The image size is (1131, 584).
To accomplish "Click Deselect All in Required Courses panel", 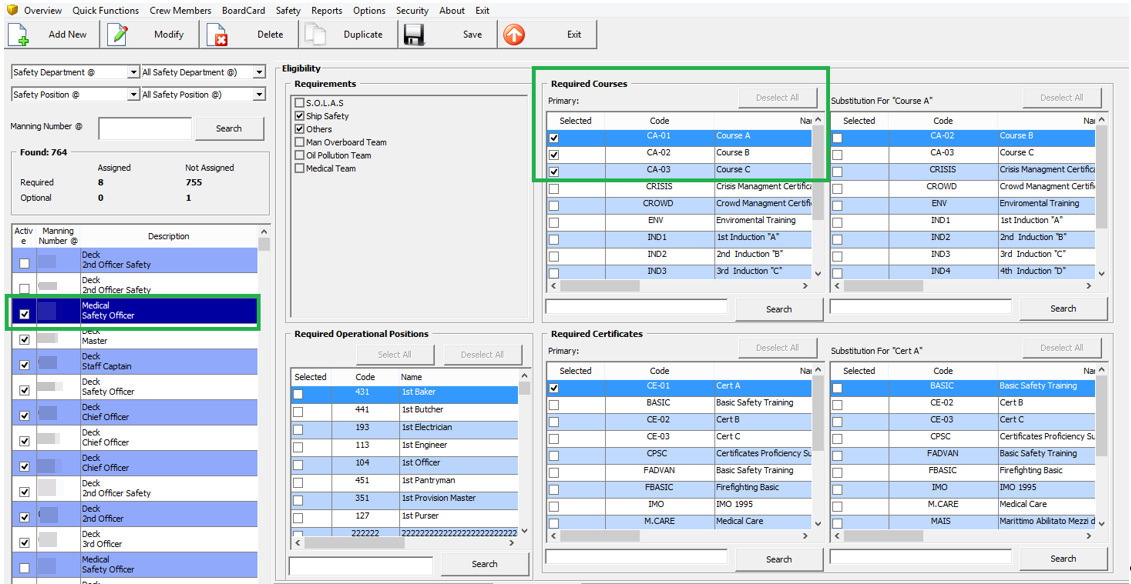I will tap(778, 97).
